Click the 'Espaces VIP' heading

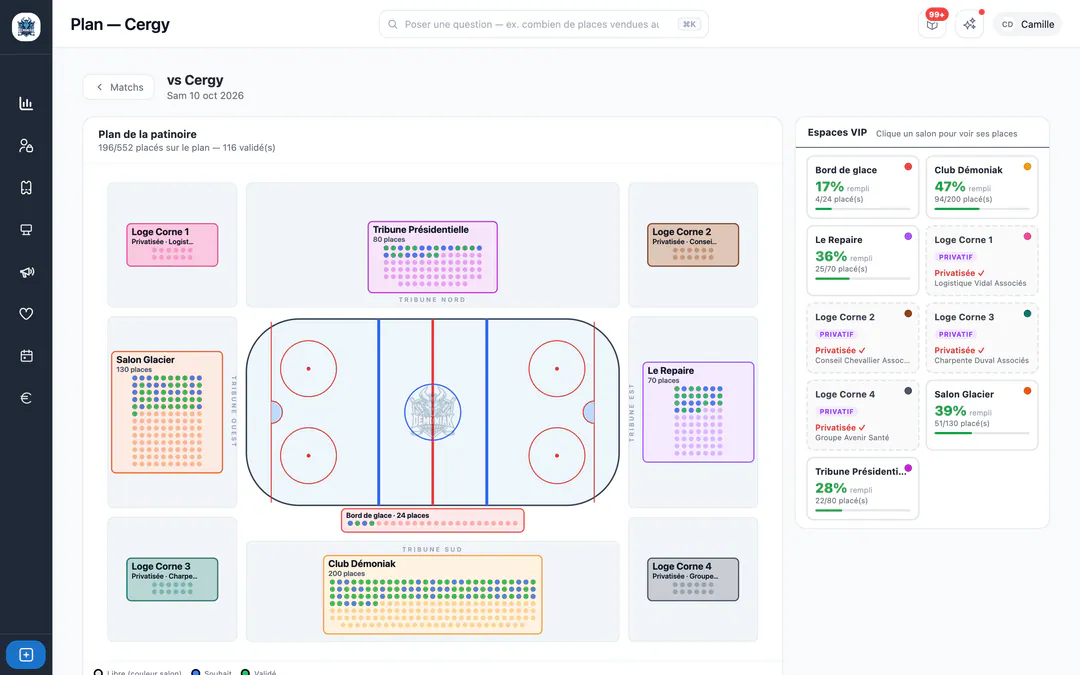tap(837, 132)
